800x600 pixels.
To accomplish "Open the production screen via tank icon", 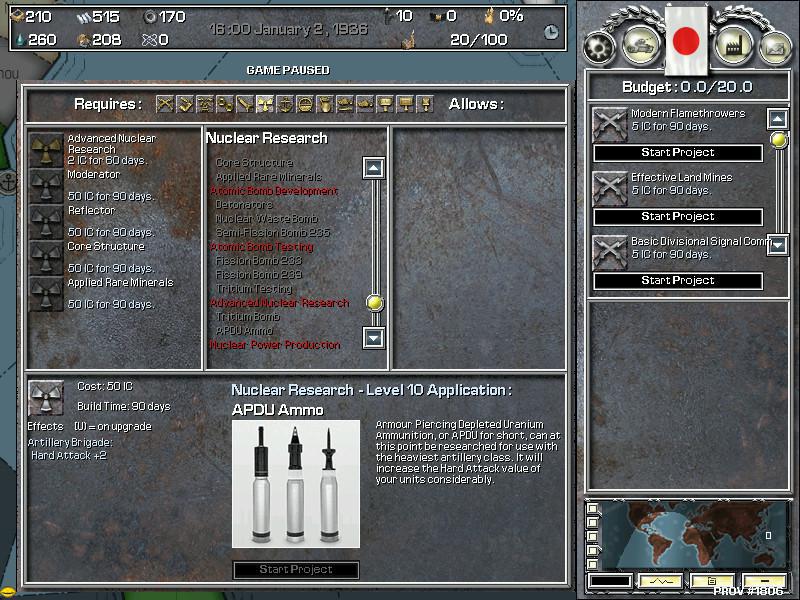I will pos(639,44).
